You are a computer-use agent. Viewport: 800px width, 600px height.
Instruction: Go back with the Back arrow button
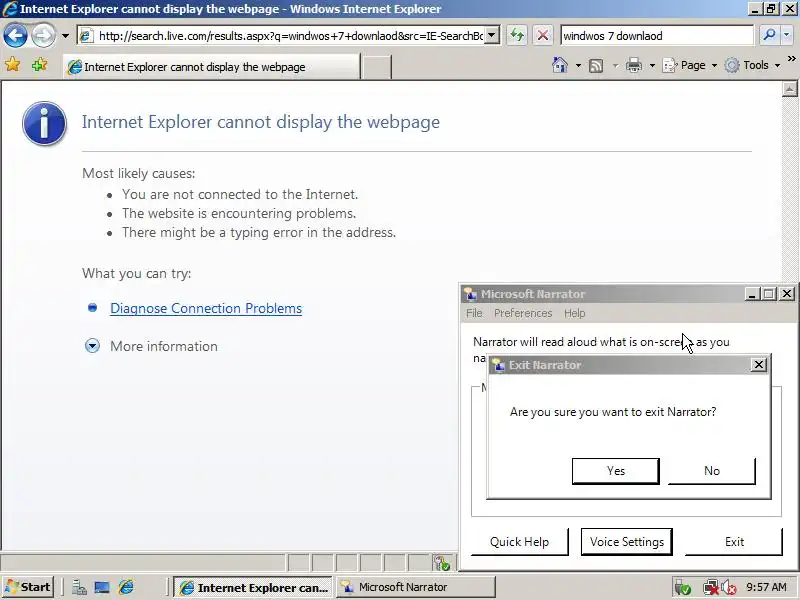point(15,36)
